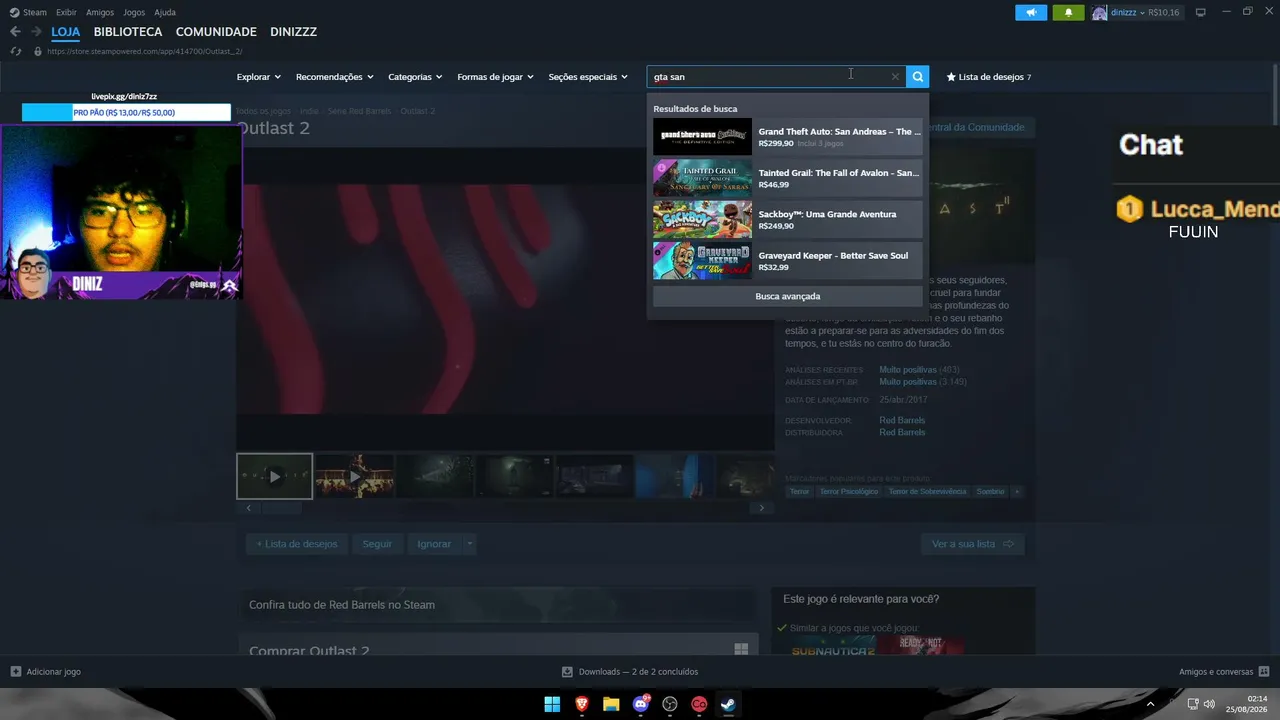The width and height of the screenshot is (1280, 720).
Task: Go back with the Steam back arrow
Action: point(15,32)
